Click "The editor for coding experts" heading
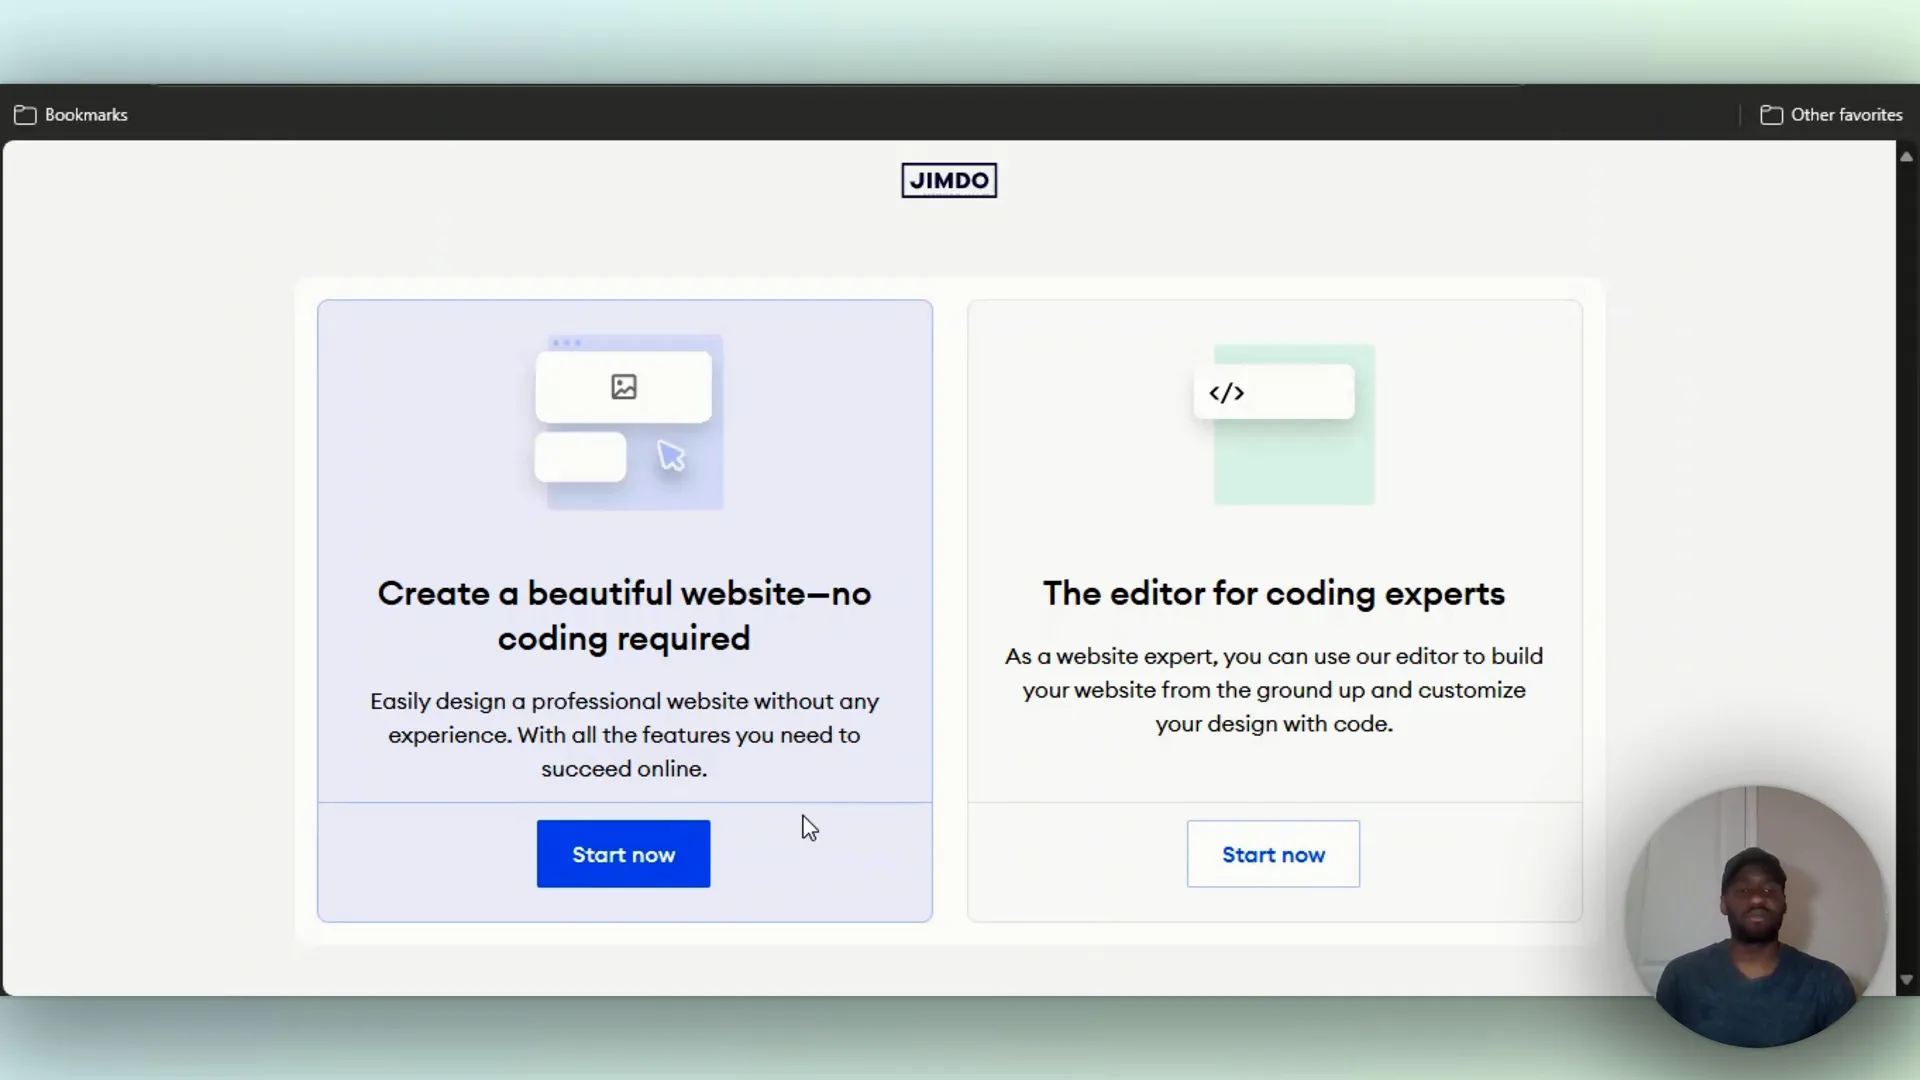 (1273, 593)
